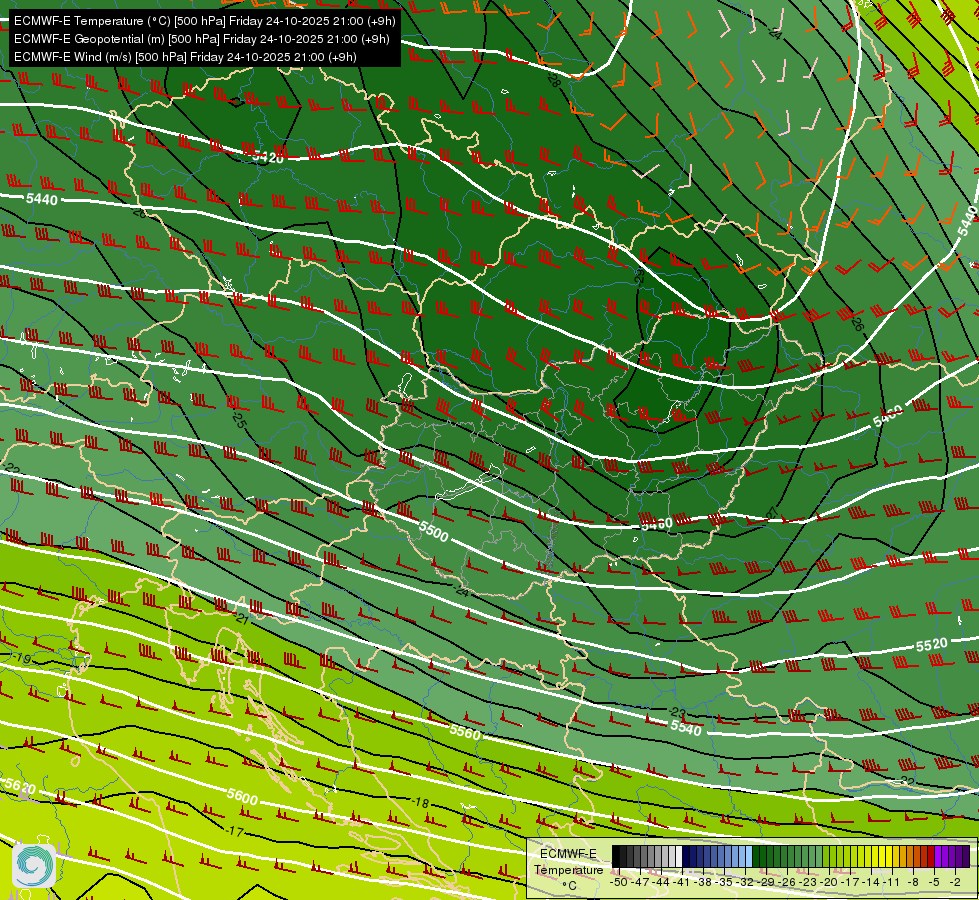
Task: Click the -32 value on the legend scale
Action: coord(745,882)
